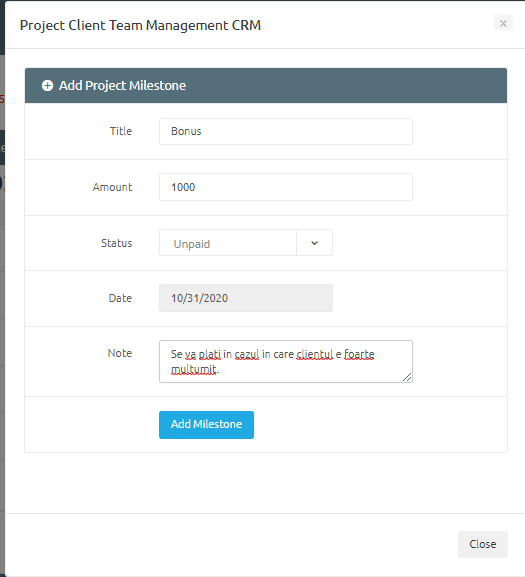
Task: Click the Project Client Team Management CRM title
Action: pyautogui.click(x=140, y=25)
